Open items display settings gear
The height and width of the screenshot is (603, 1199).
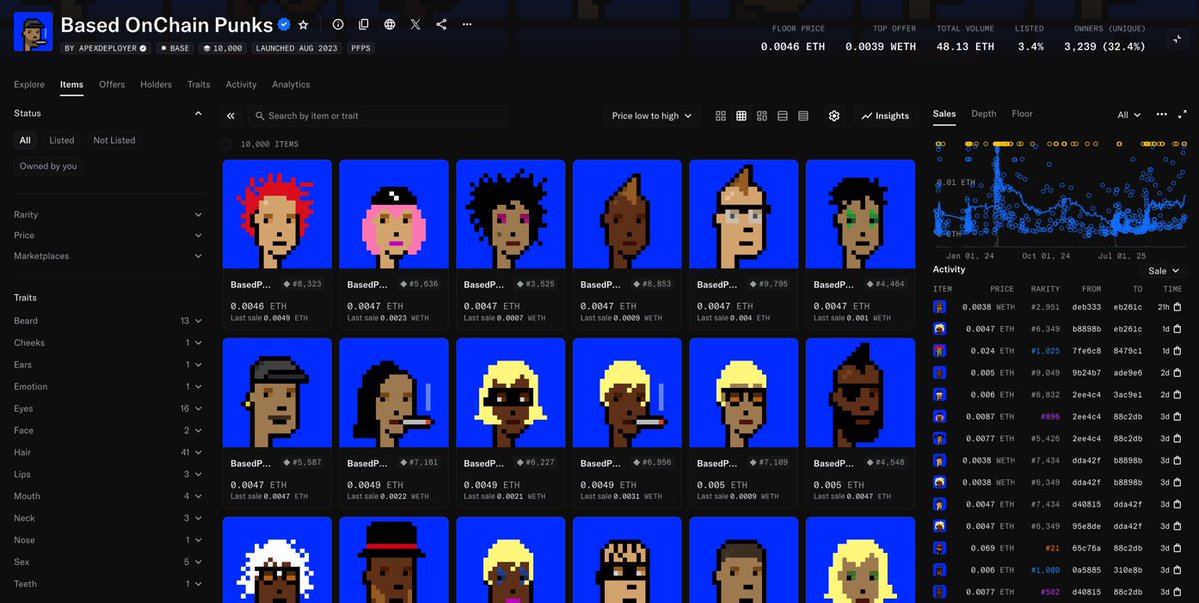click(x=834, y=116)
